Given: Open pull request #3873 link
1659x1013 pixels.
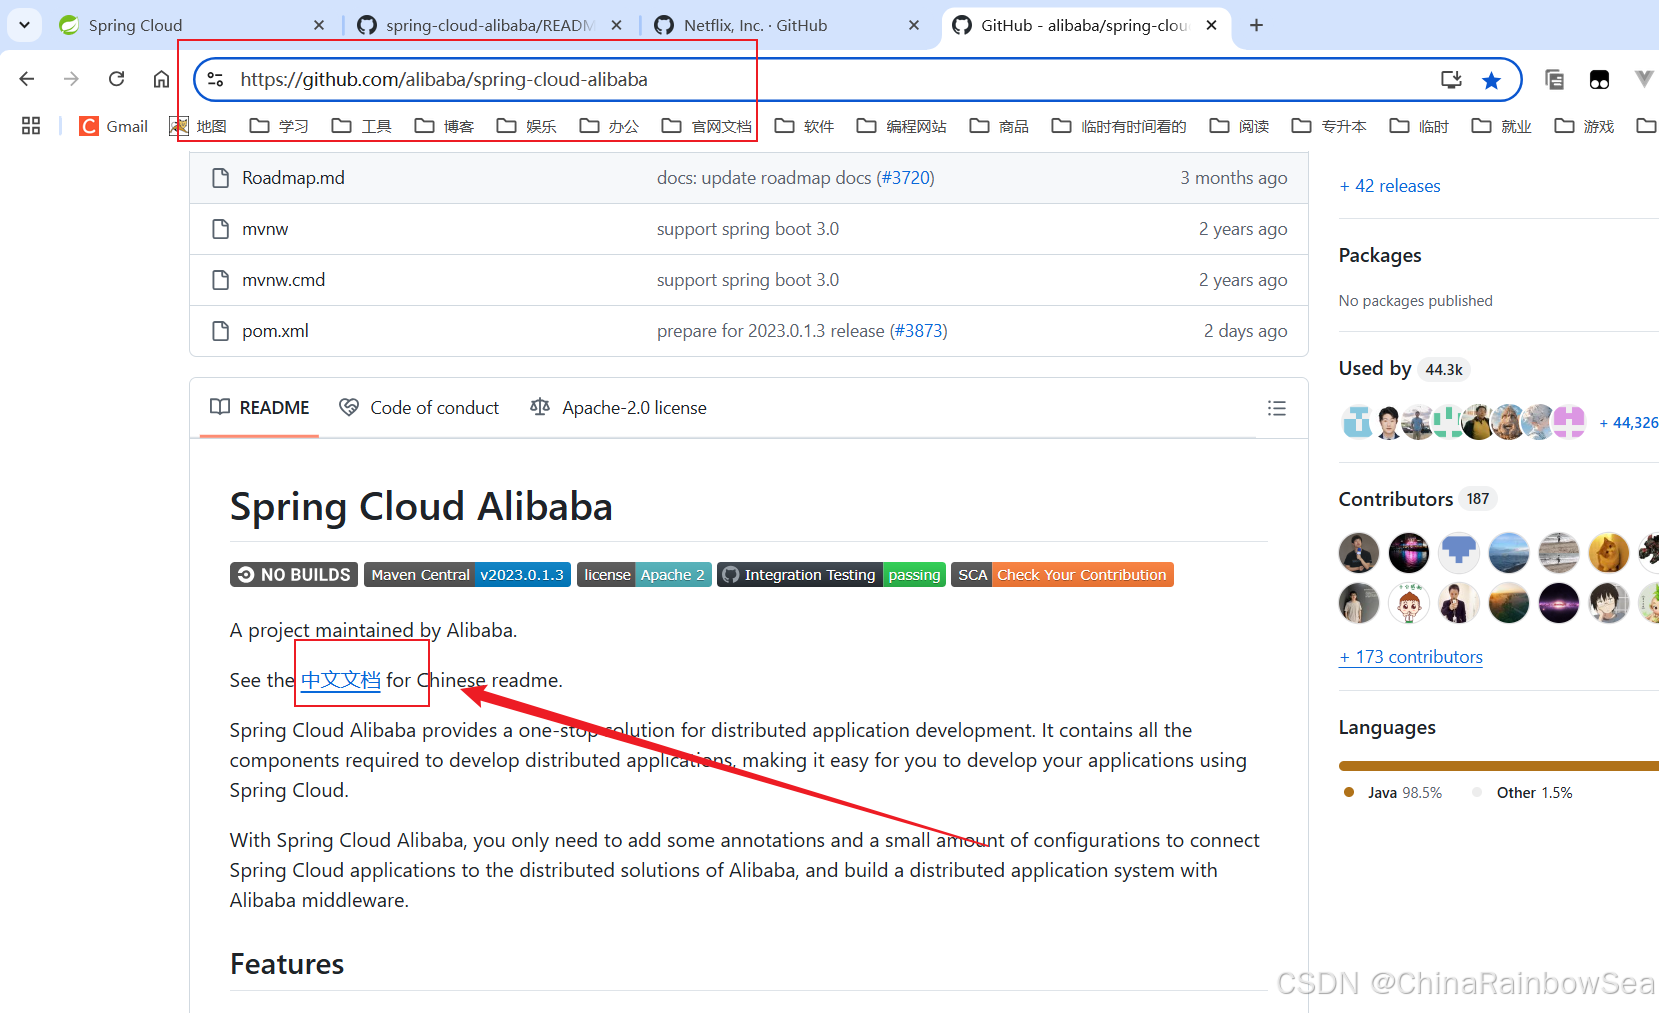Looking at the screenshot, I should click(x=918, y=331).
